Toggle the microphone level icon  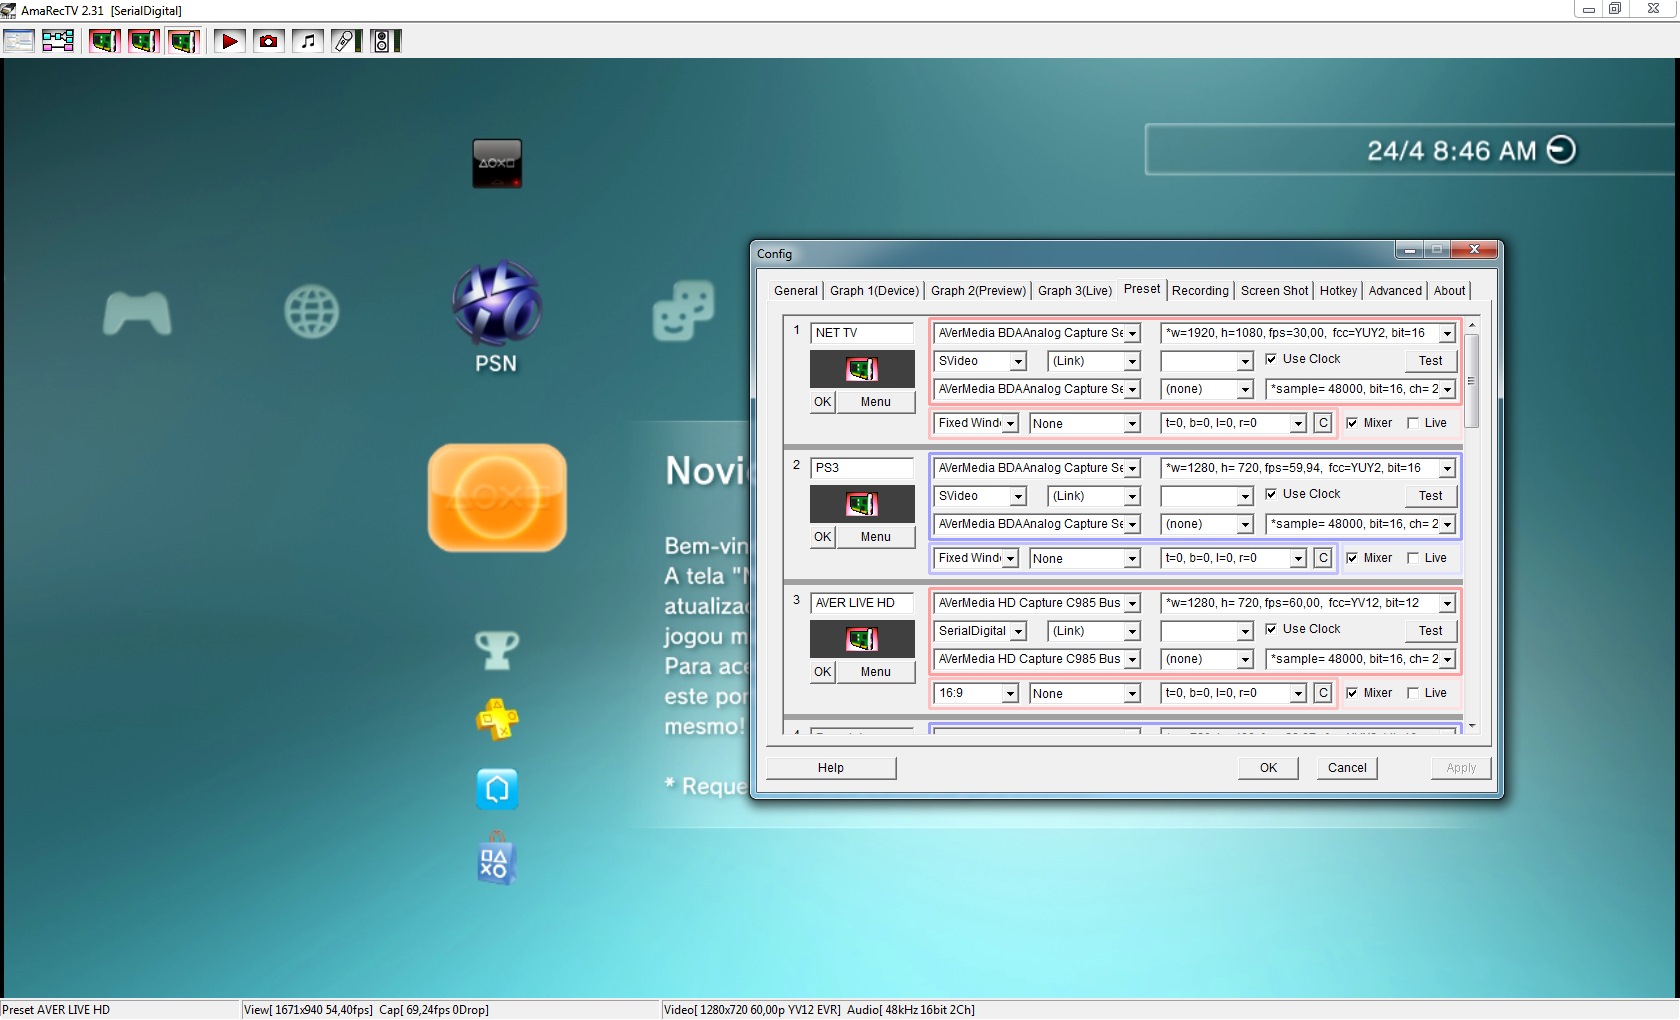click(347, 41)
